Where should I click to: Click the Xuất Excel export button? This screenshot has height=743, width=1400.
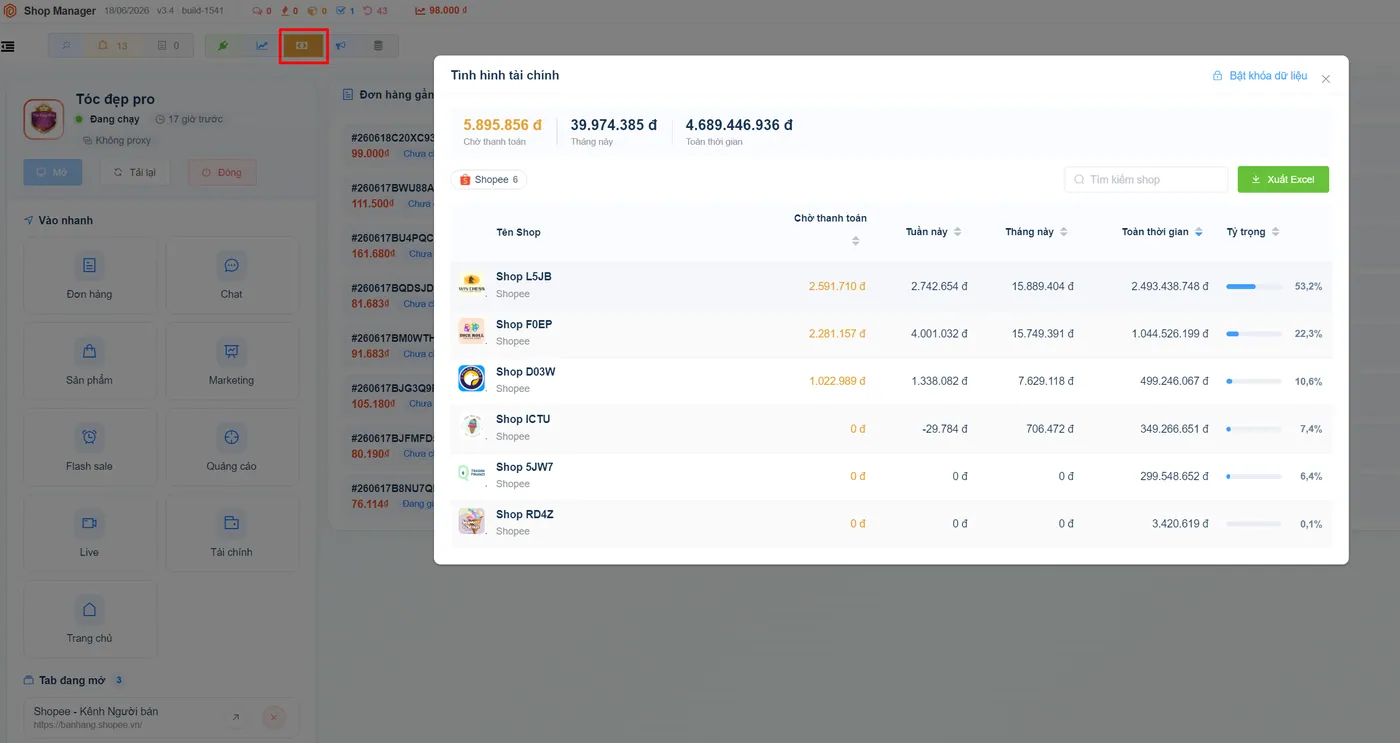pos(1283,180)
